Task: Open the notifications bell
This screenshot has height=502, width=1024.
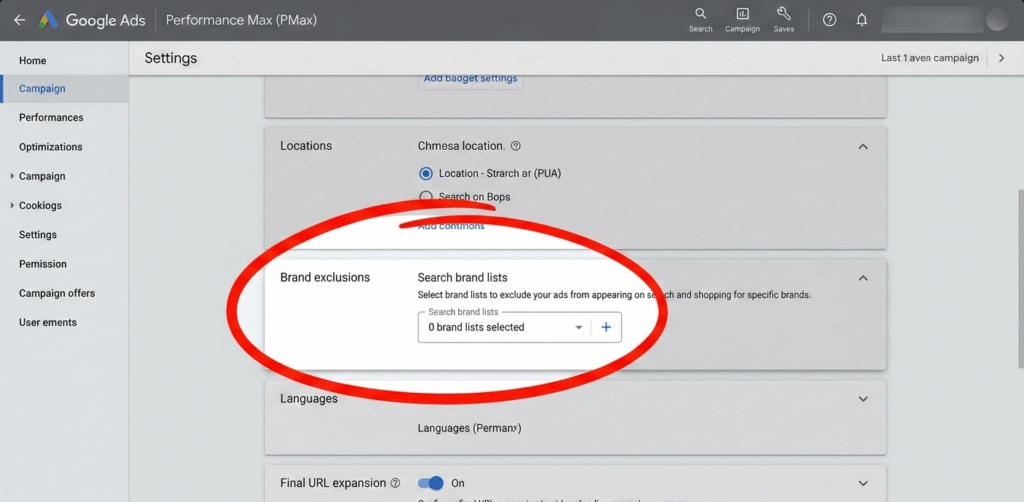Action: pos(862,20)
